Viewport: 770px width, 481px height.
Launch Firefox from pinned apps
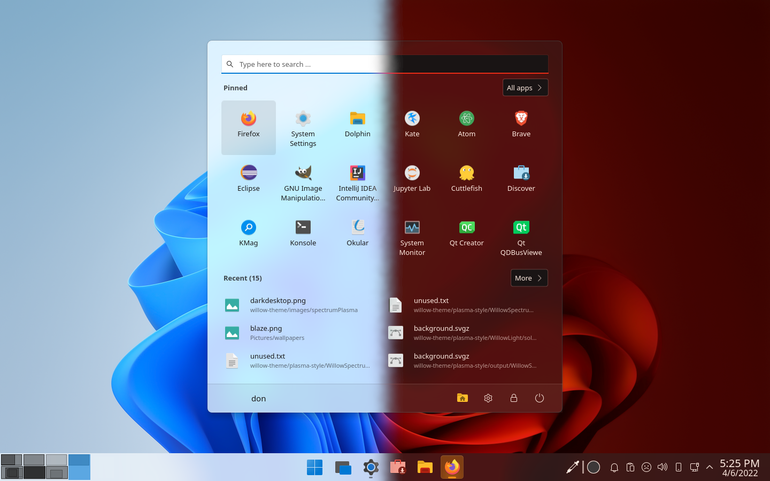[x=248, y=127]
